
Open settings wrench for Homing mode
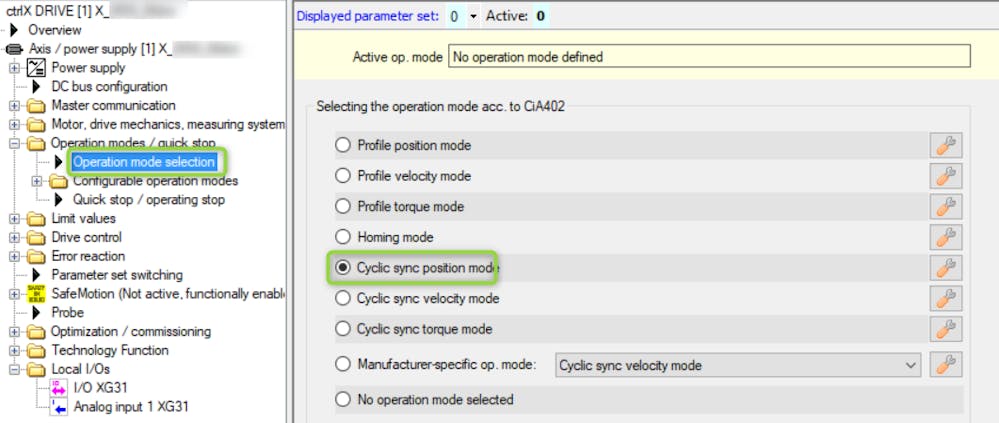click(x=945, y=237)
